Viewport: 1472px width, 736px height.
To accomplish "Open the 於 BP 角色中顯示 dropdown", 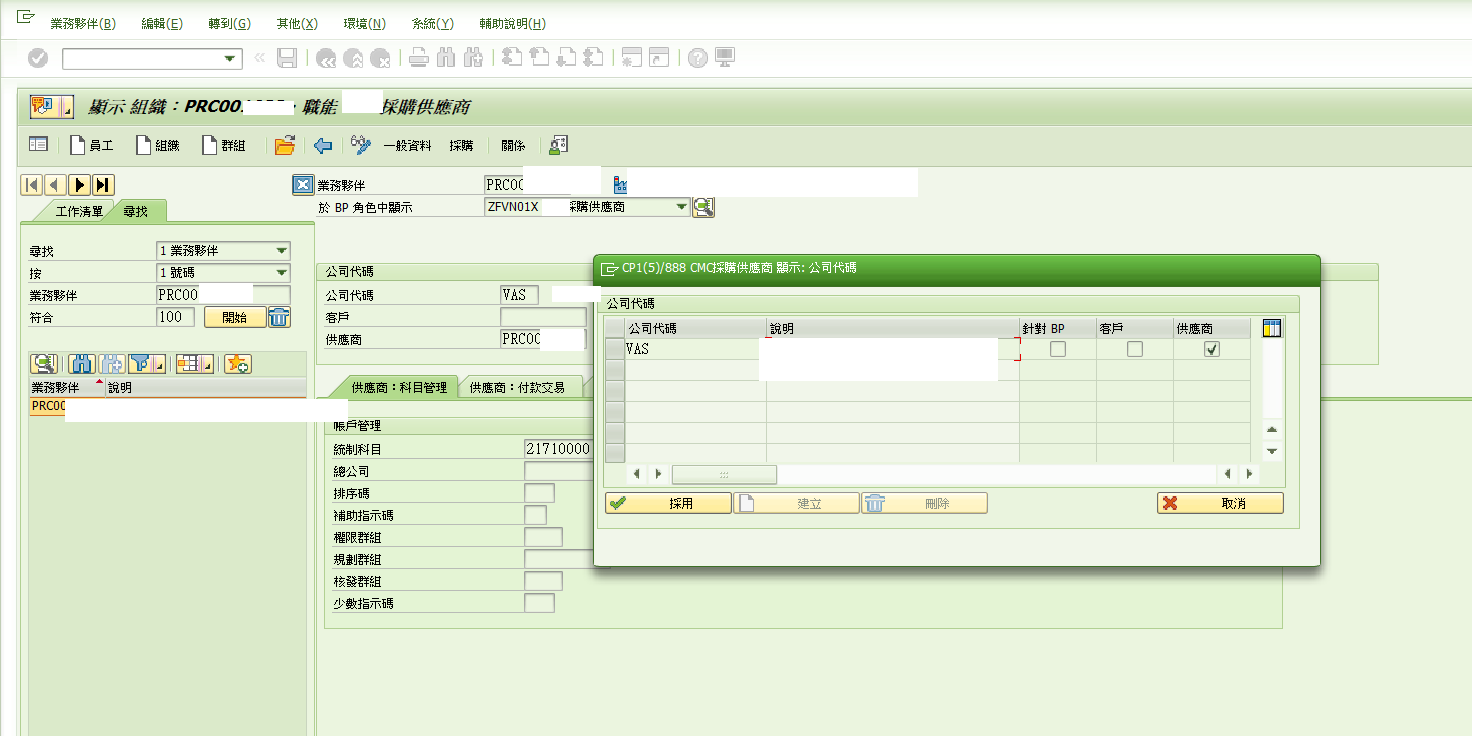I will (x=681, y=207).
